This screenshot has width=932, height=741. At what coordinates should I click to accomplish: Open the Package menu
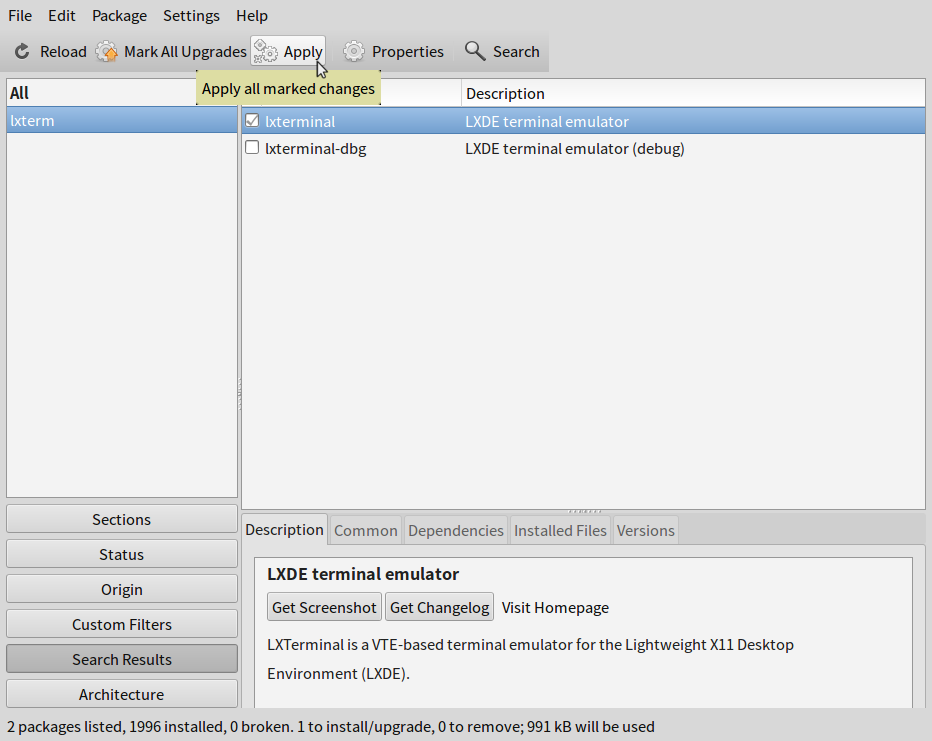tap(119, 15)
